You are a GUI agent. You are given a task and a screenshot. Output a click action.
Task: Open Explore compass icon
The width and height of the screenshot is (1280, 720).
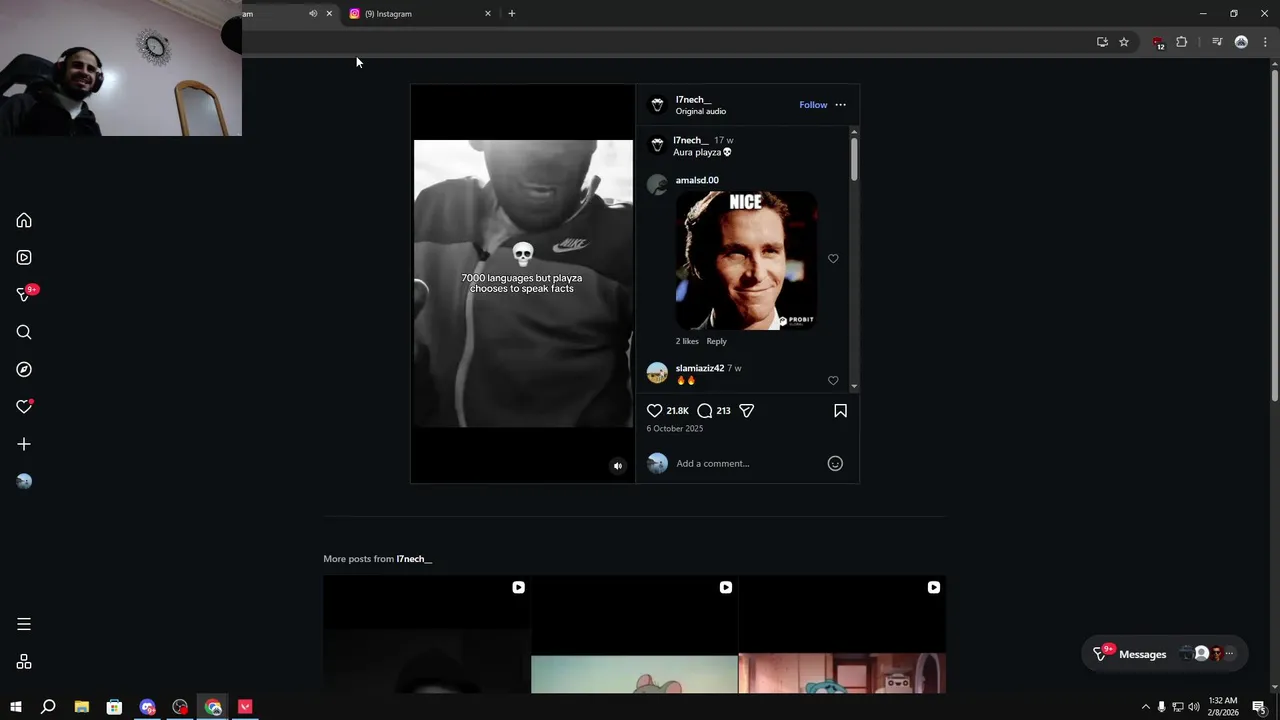click(24, 369)
